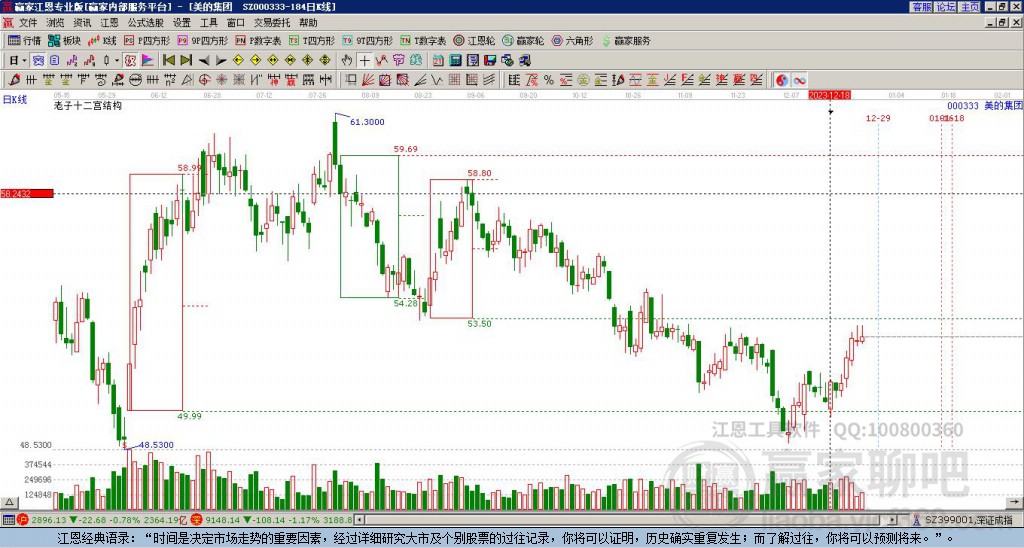Viewport: 1024px width, 548px height.
Task: Open the calculator icon
Action: [x=456, y=60]
